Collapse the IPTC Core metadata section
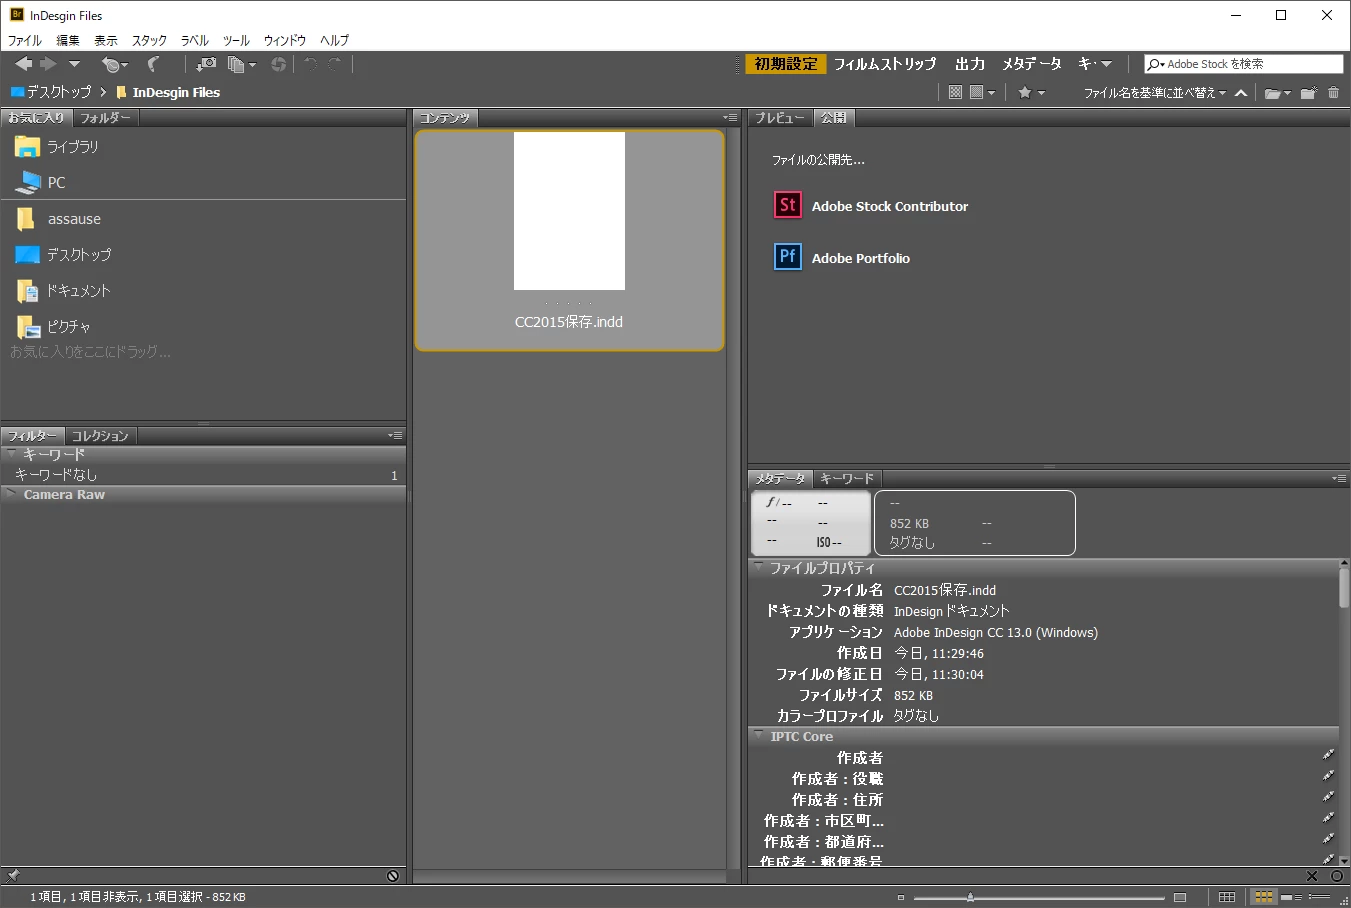 (759, 736)
